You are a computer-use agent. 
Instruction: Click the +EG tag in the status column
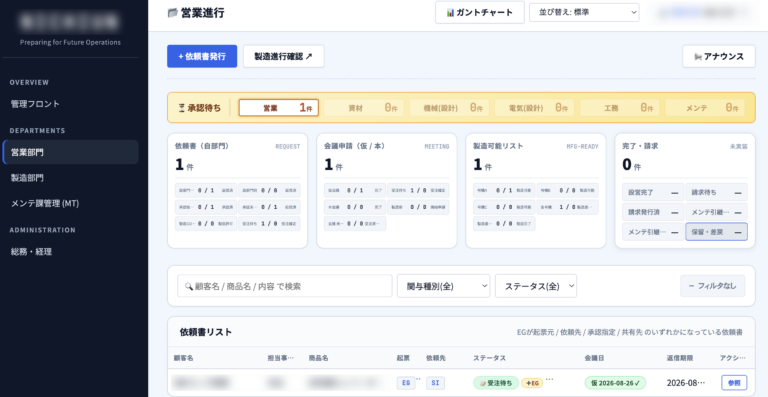[532, 383]
